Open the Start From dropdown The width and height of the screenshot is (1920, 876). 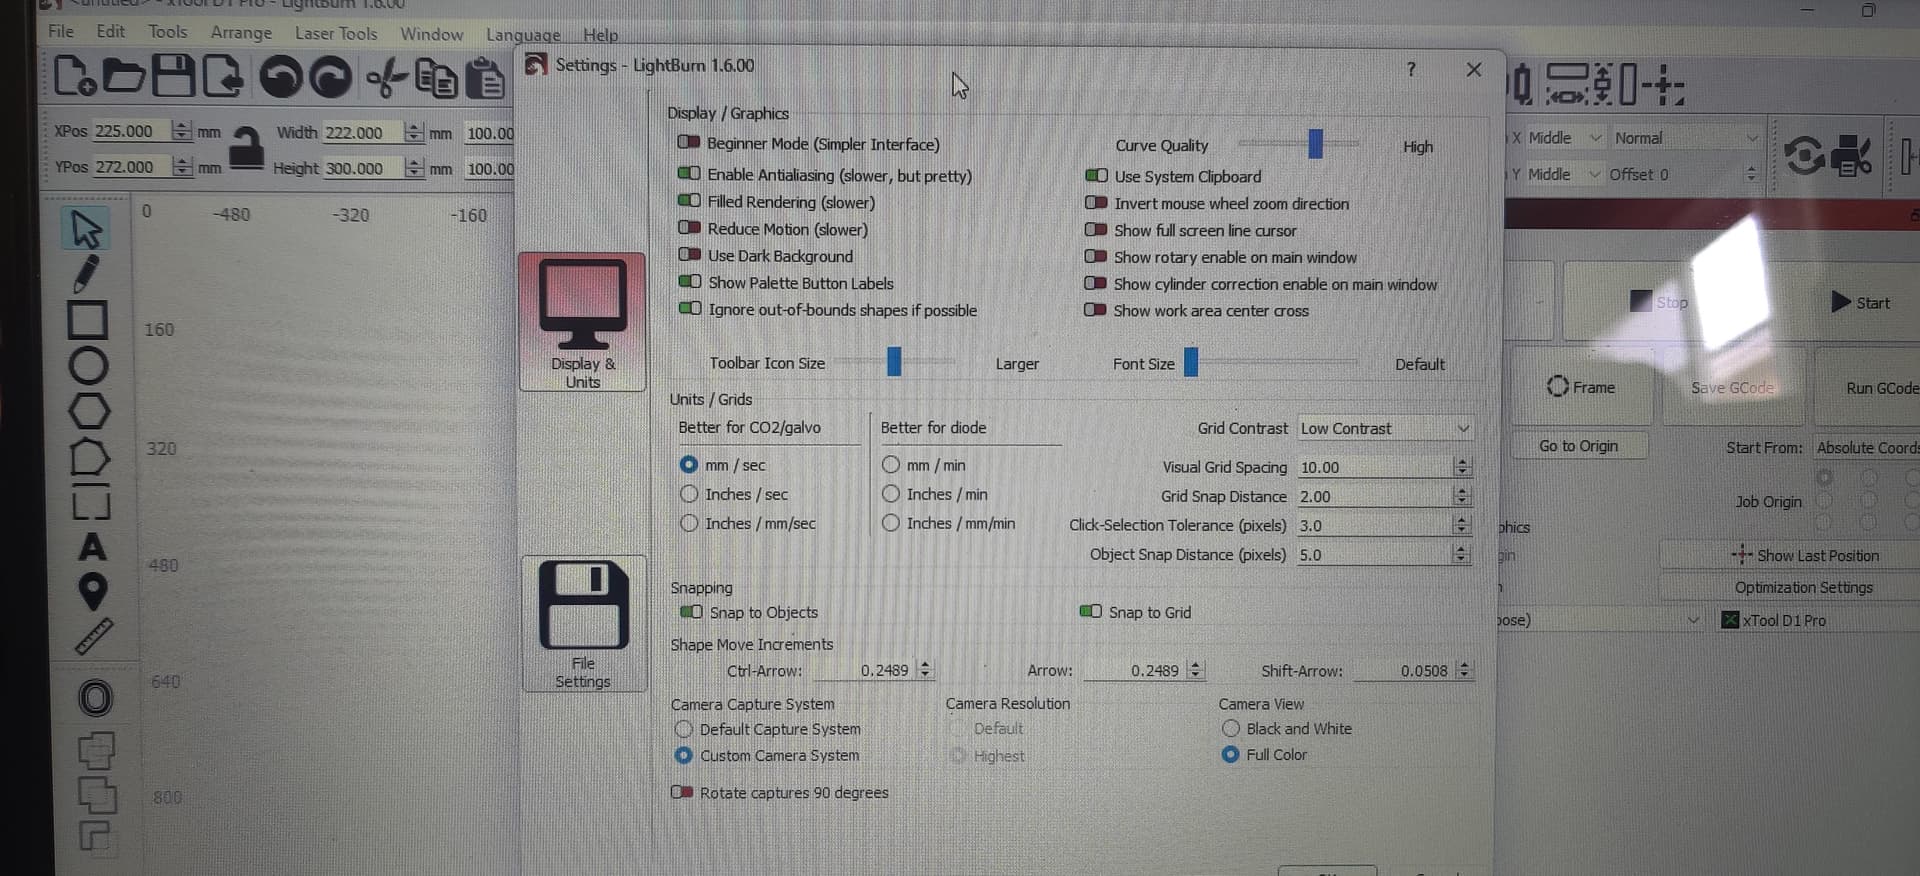coord(1867,447)
